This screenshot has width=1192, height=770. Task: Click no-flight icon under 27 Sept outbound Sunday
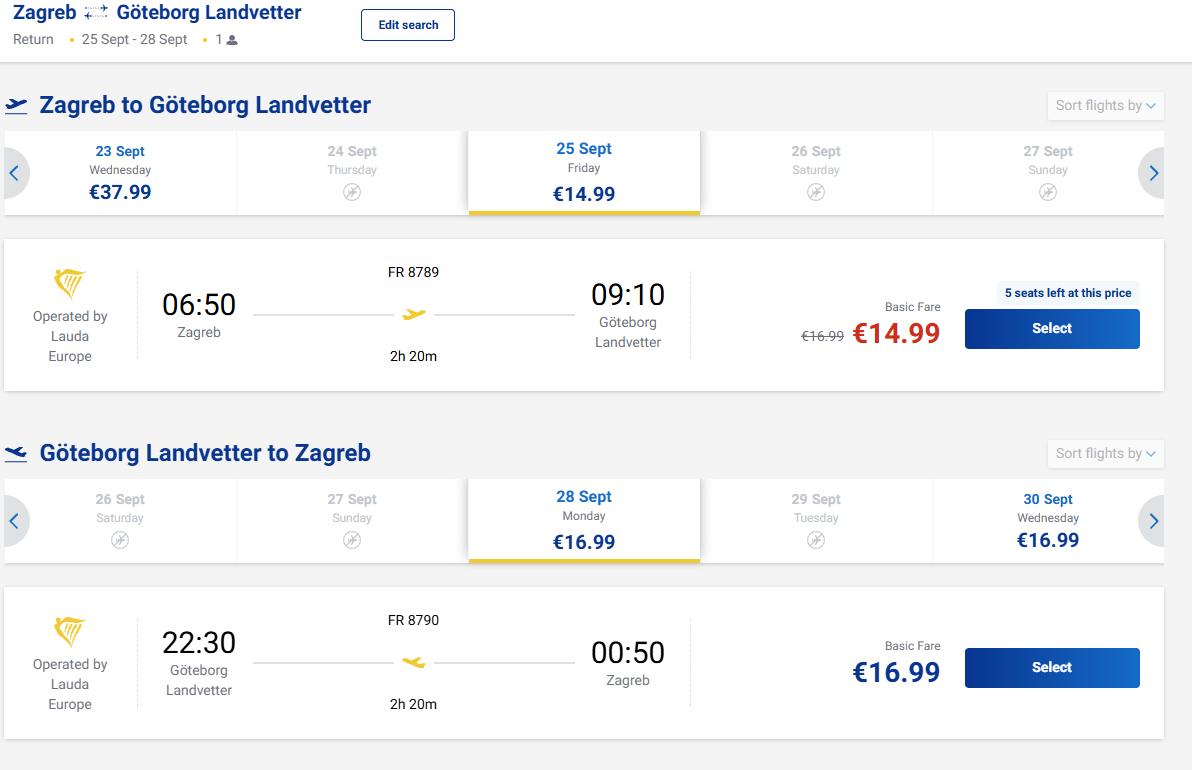[x=1048, y=192]
